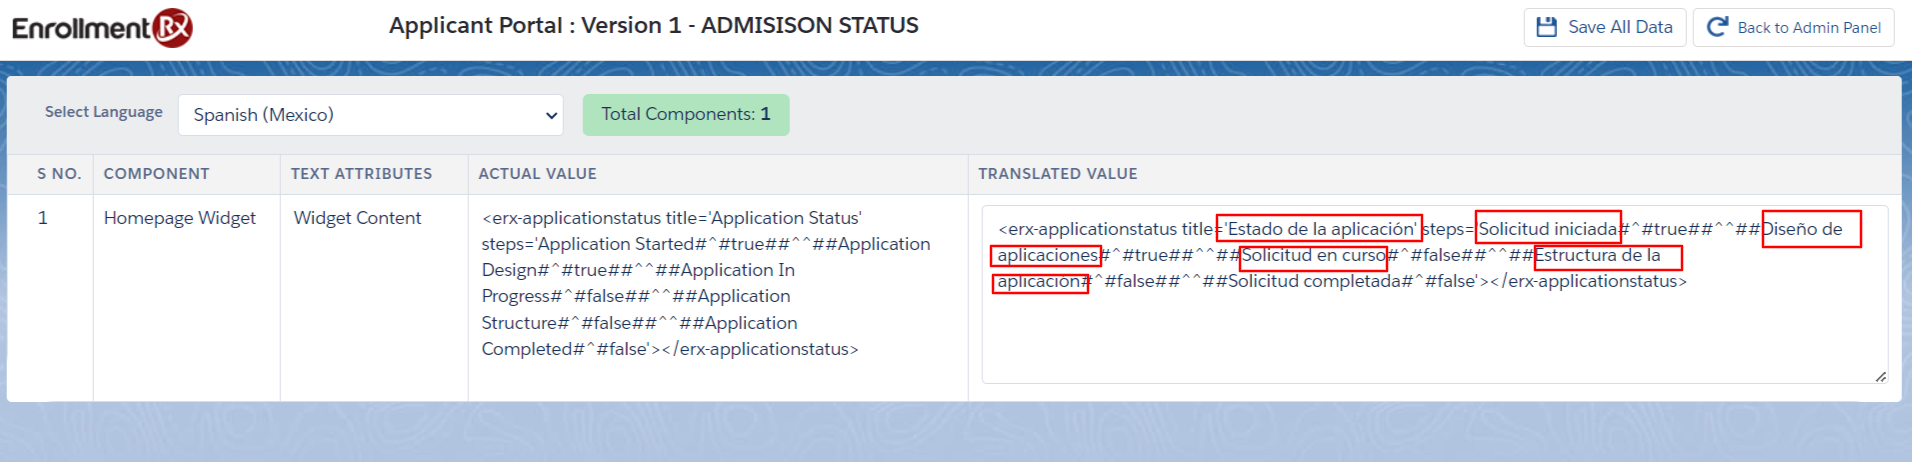Select the TRANSLATED VALUE column header
The height and width of the screenshot is (462, 1912).
[x=1058, y=174]
